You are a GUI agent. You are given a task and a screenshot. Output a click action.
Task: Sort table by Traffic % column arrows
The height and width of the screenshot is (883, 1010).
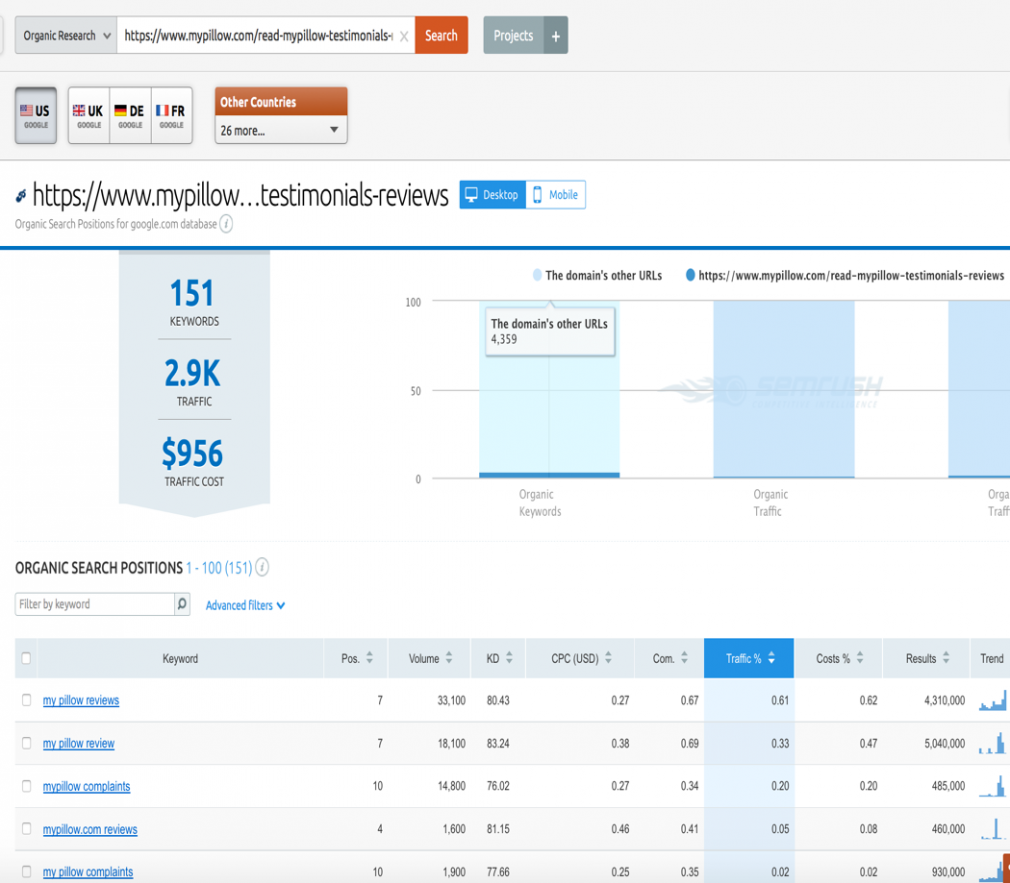(771, 658)
